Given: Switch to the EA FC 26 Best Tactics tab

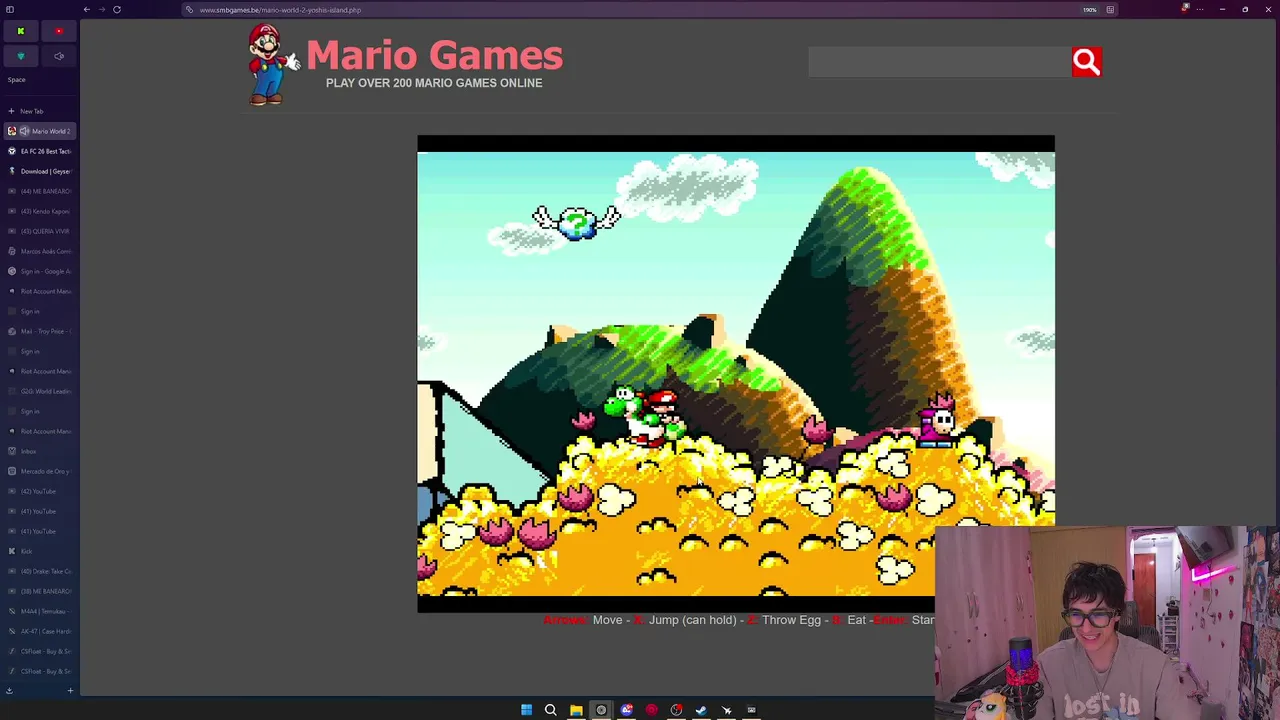Looking at the screenshot, I should [40, 151].
